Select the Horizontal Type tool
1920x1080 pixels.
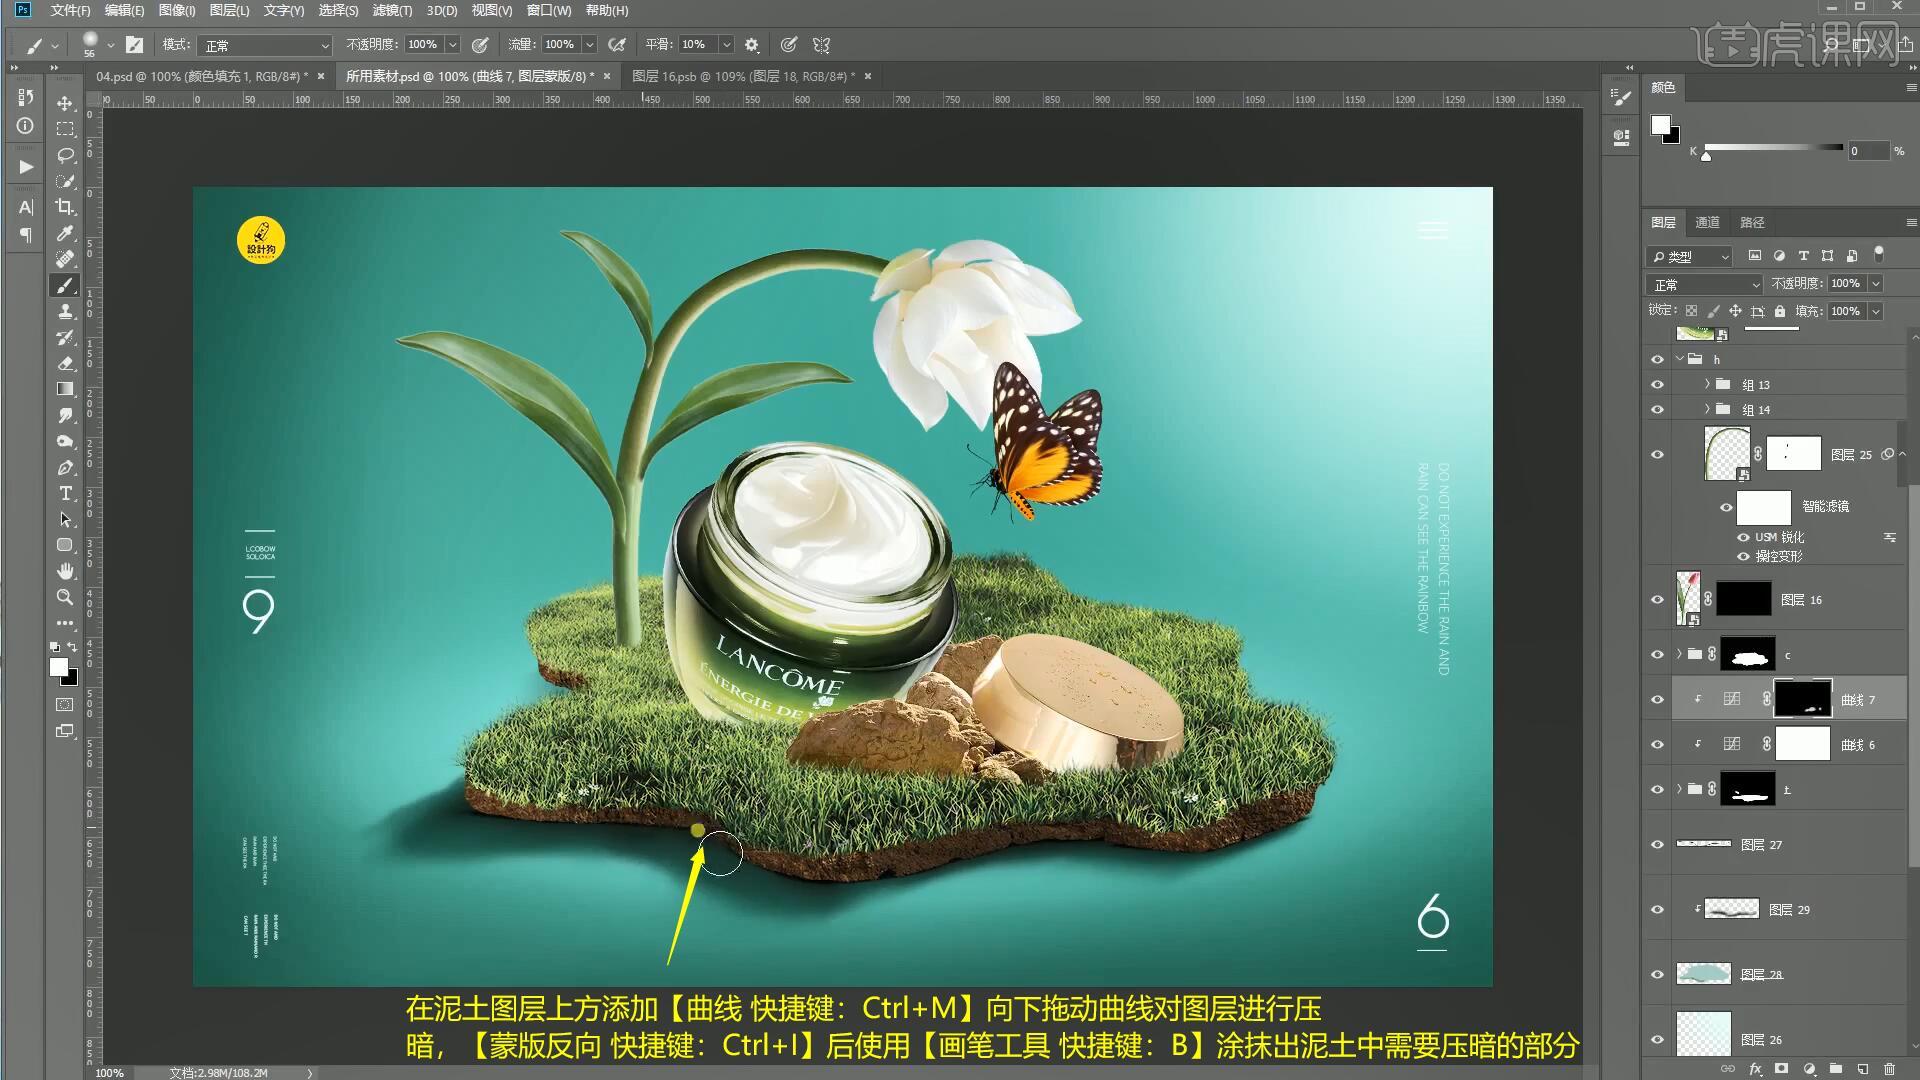click(x=65, y=493)
